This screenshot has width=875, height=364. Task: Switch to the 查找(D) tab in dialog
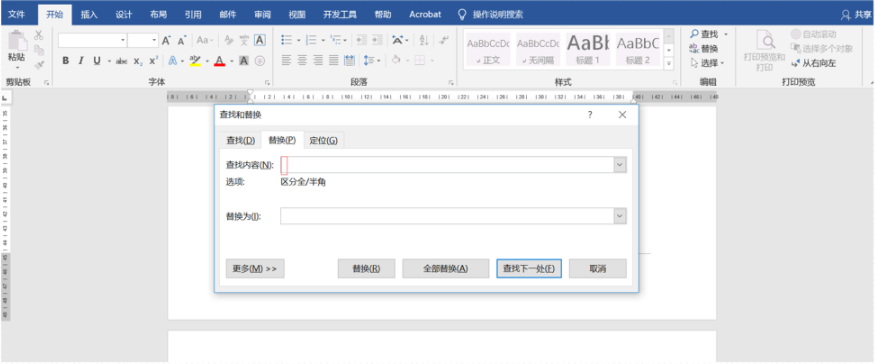pos(241,141)
